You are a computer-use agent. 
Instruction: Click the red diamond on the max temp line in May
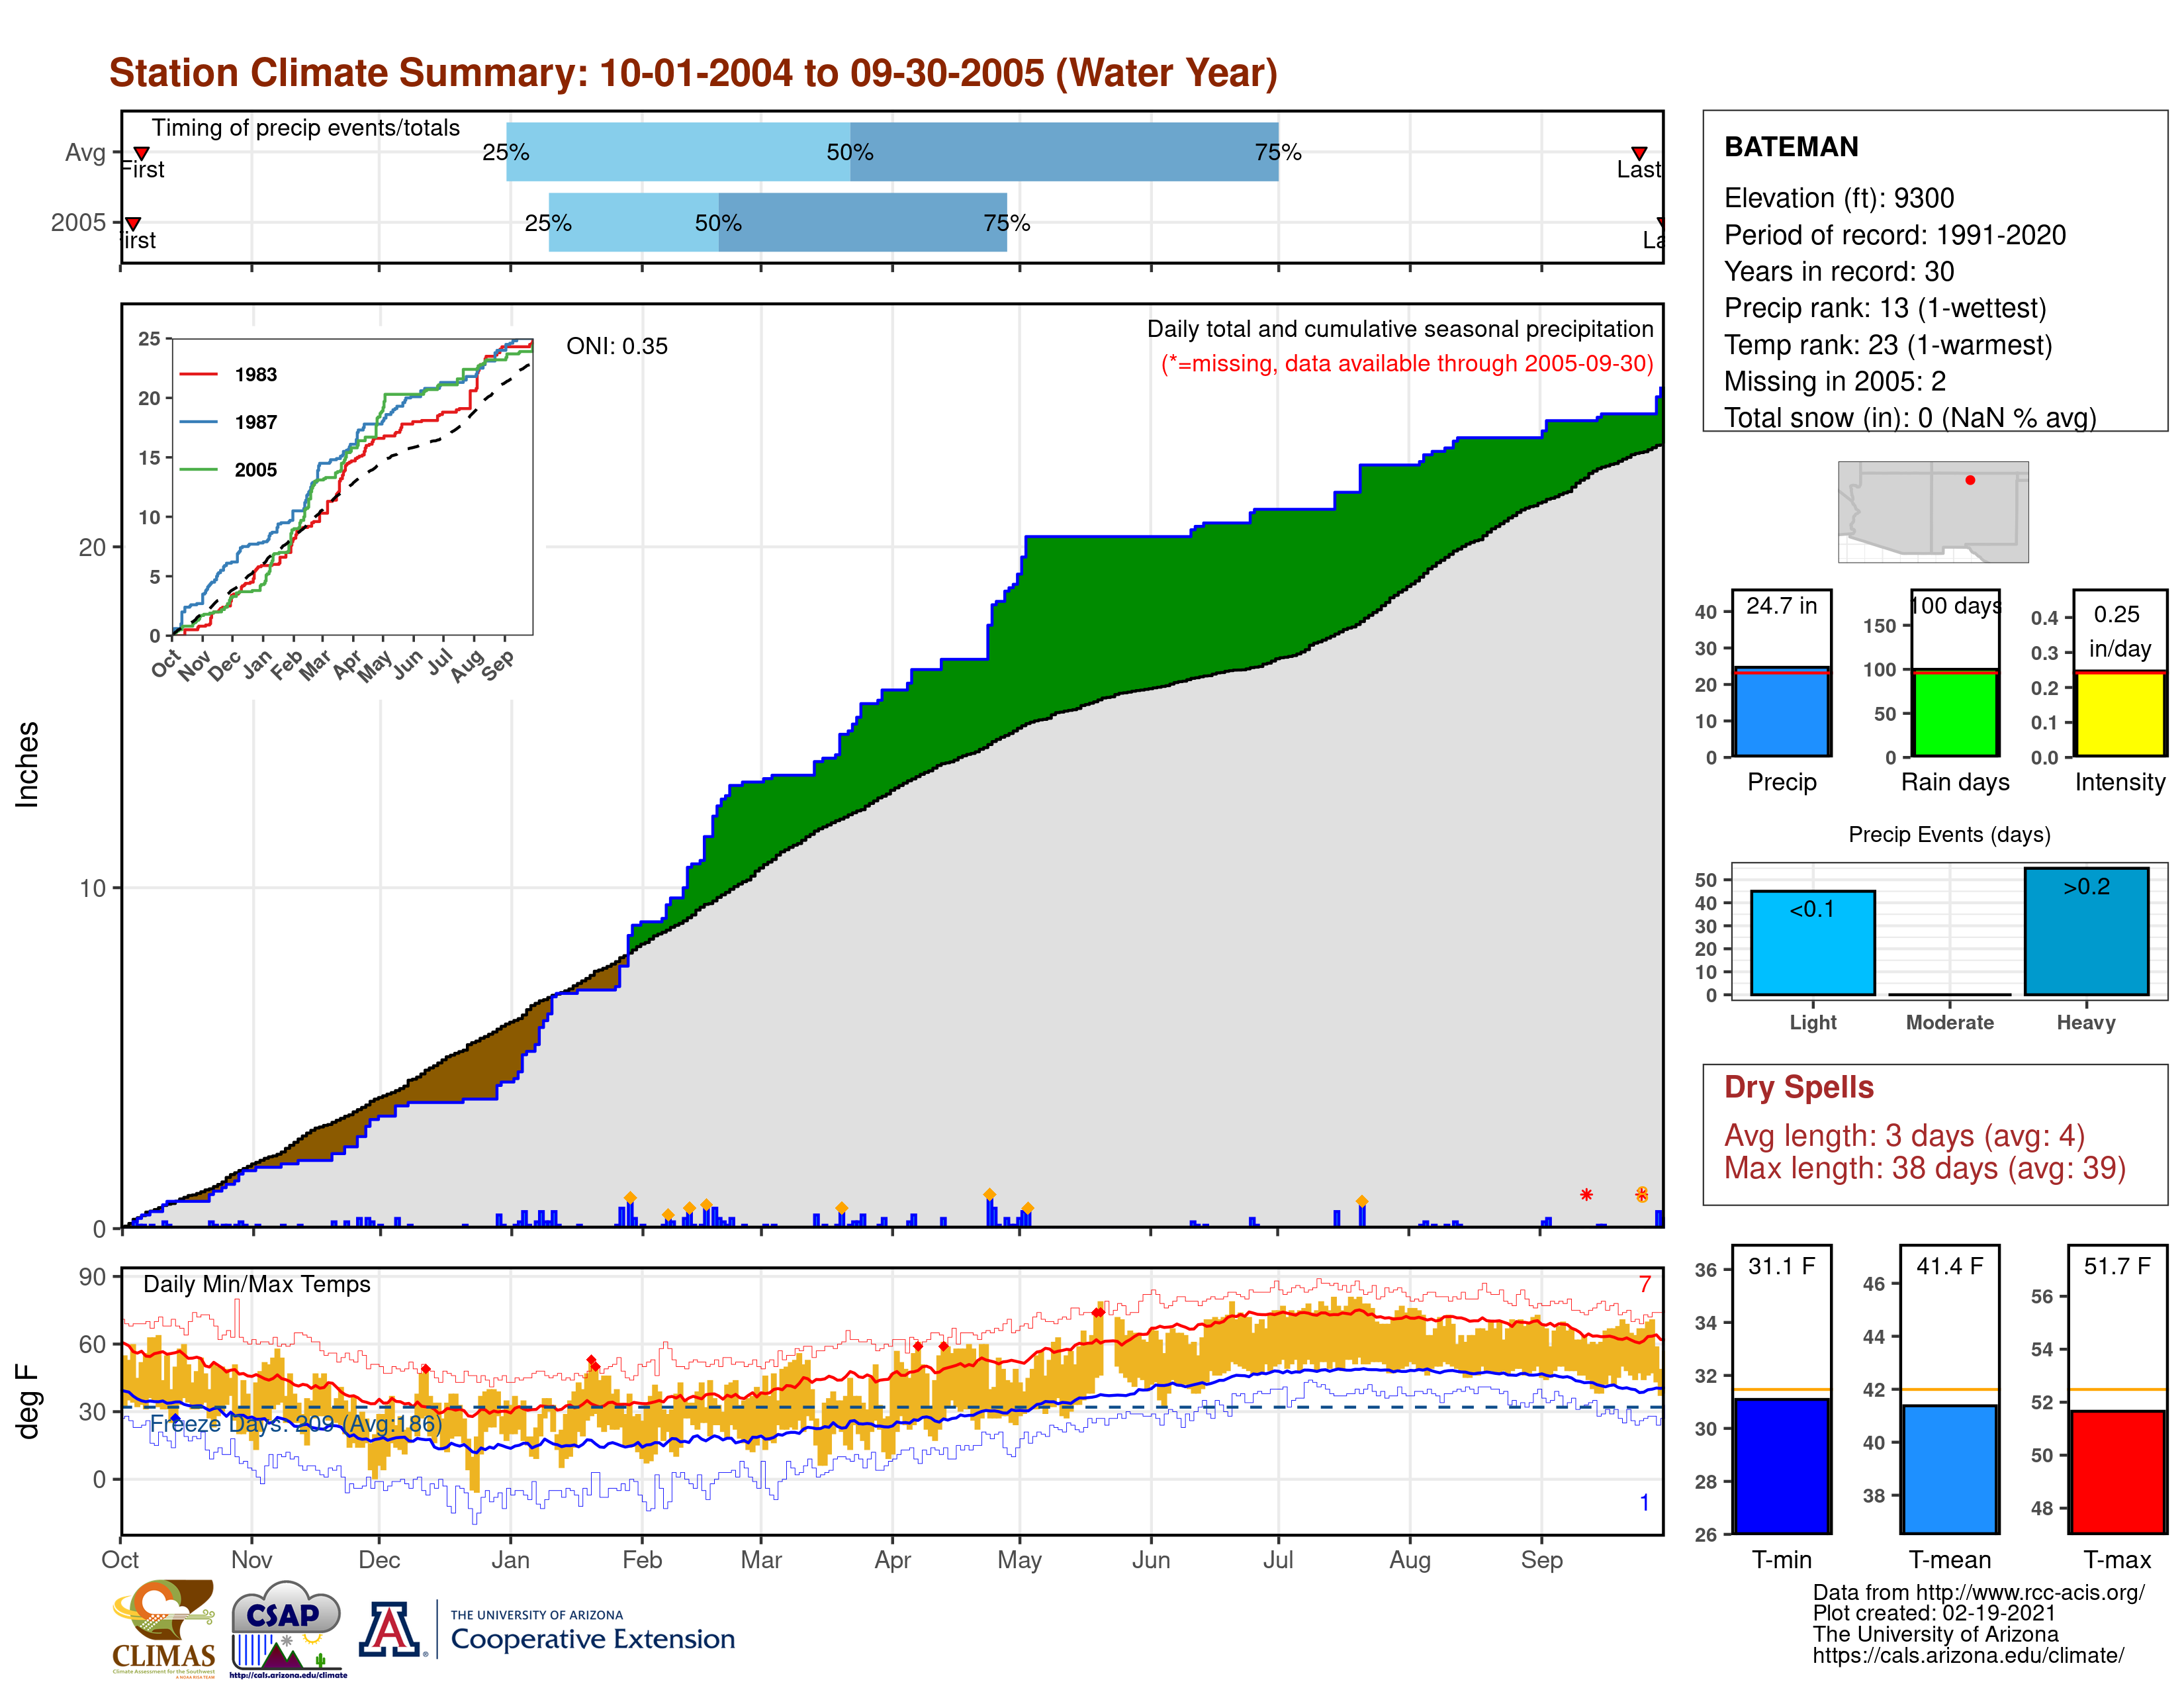coord(1098,1313)
